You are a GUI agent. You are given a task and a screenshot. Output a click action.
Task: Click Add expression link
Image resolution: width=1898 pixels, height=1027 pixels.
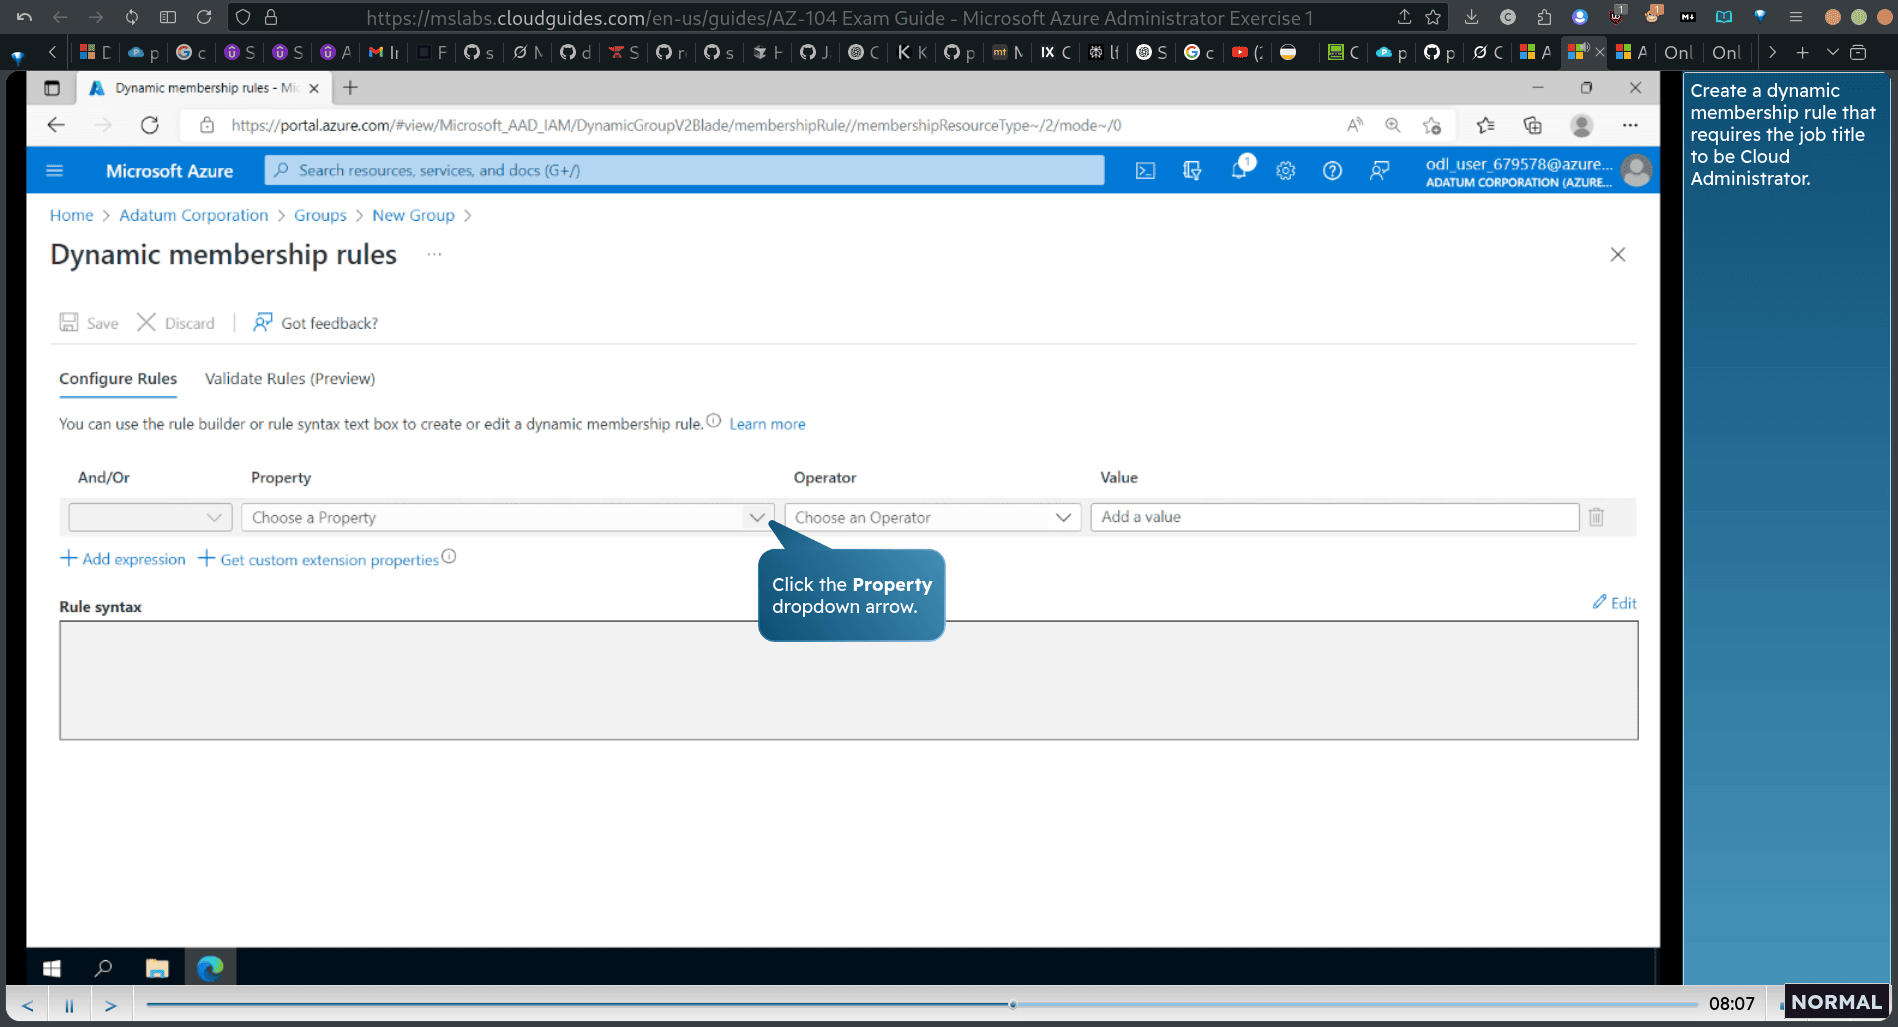click(x=123, y=559)
